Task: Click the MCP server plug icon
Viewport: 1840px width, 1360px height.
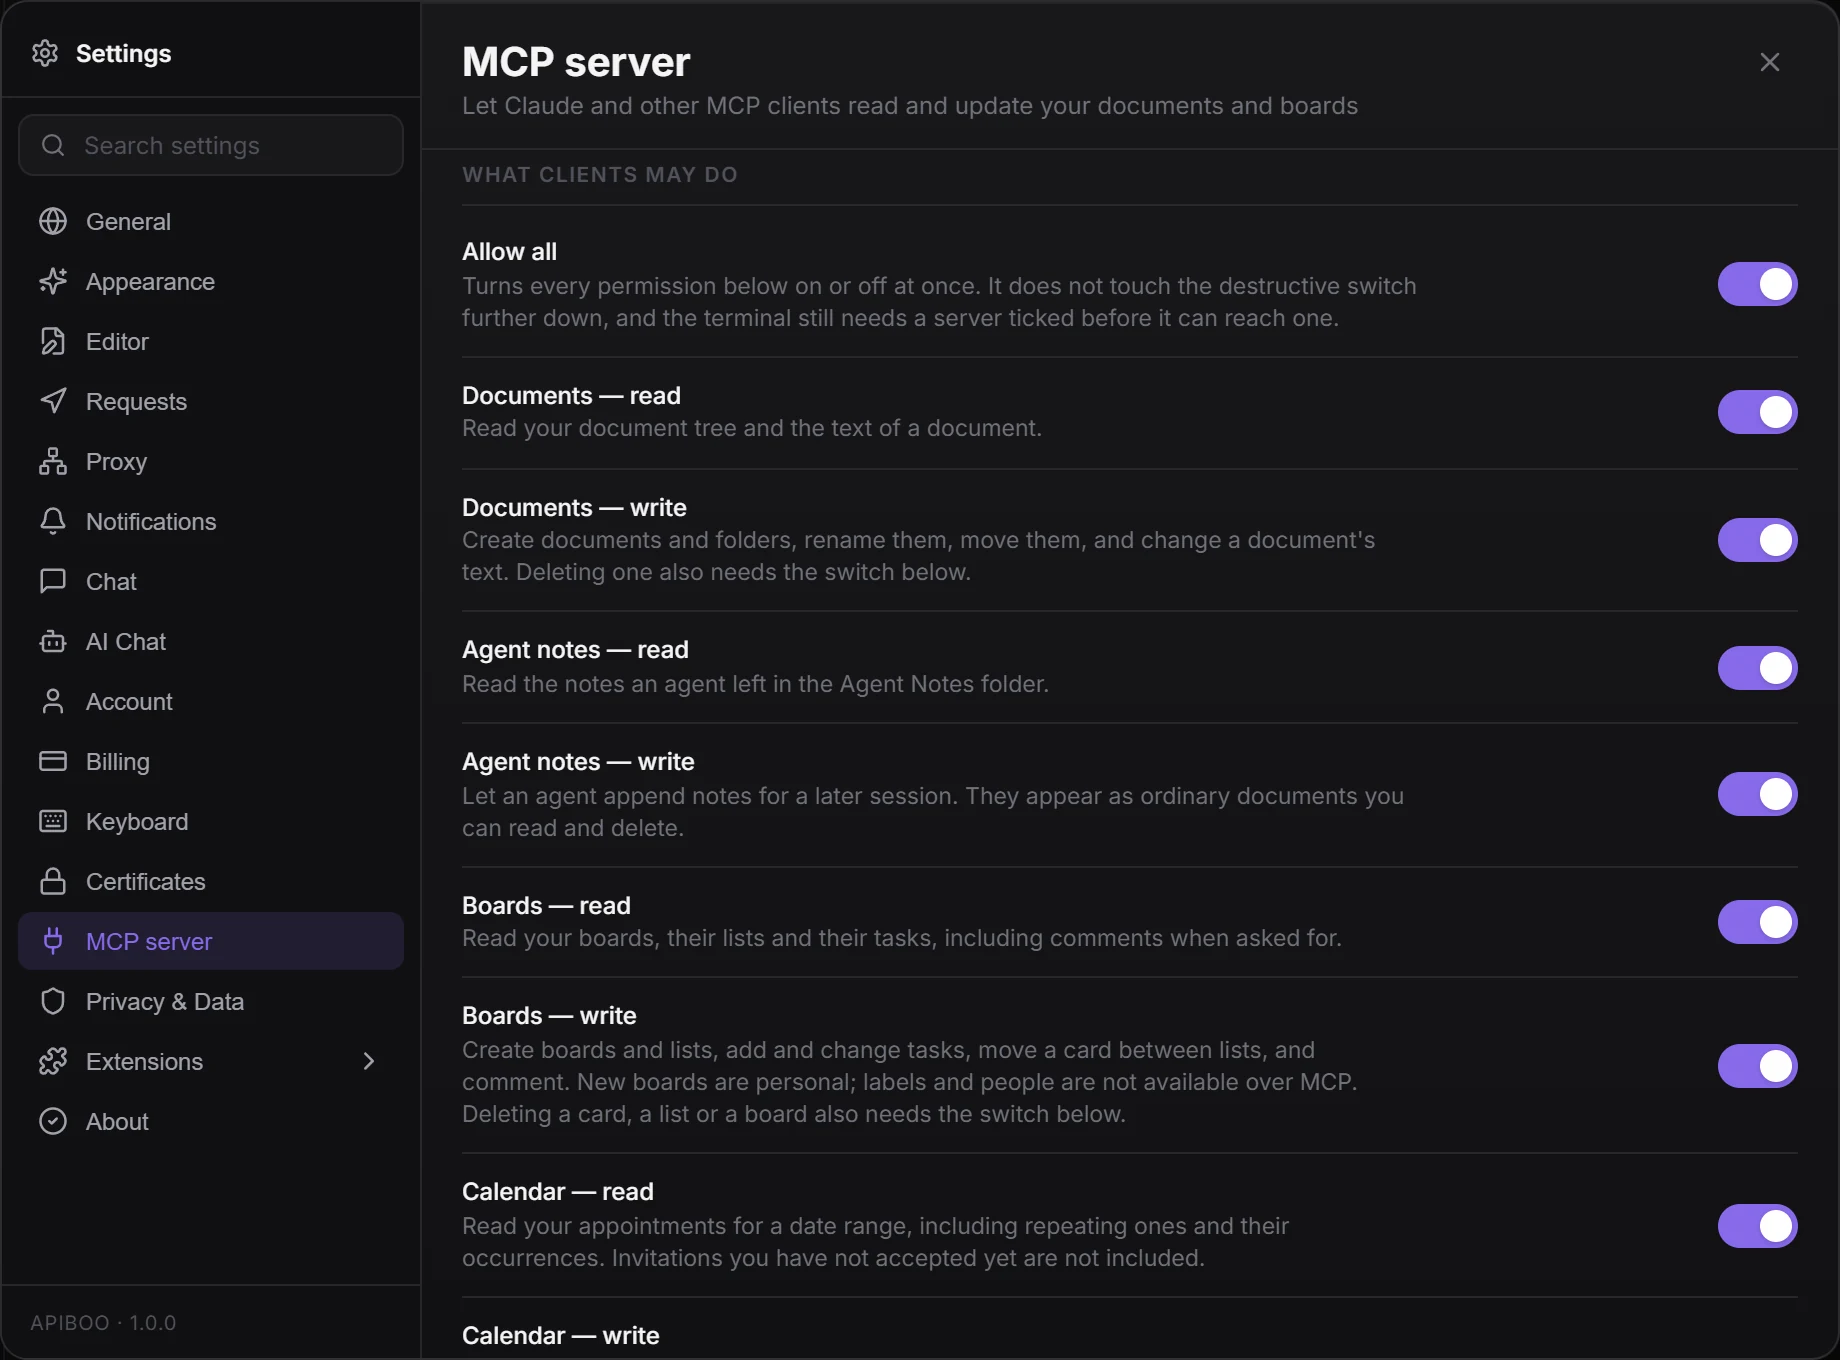Action: coord(53,942)
